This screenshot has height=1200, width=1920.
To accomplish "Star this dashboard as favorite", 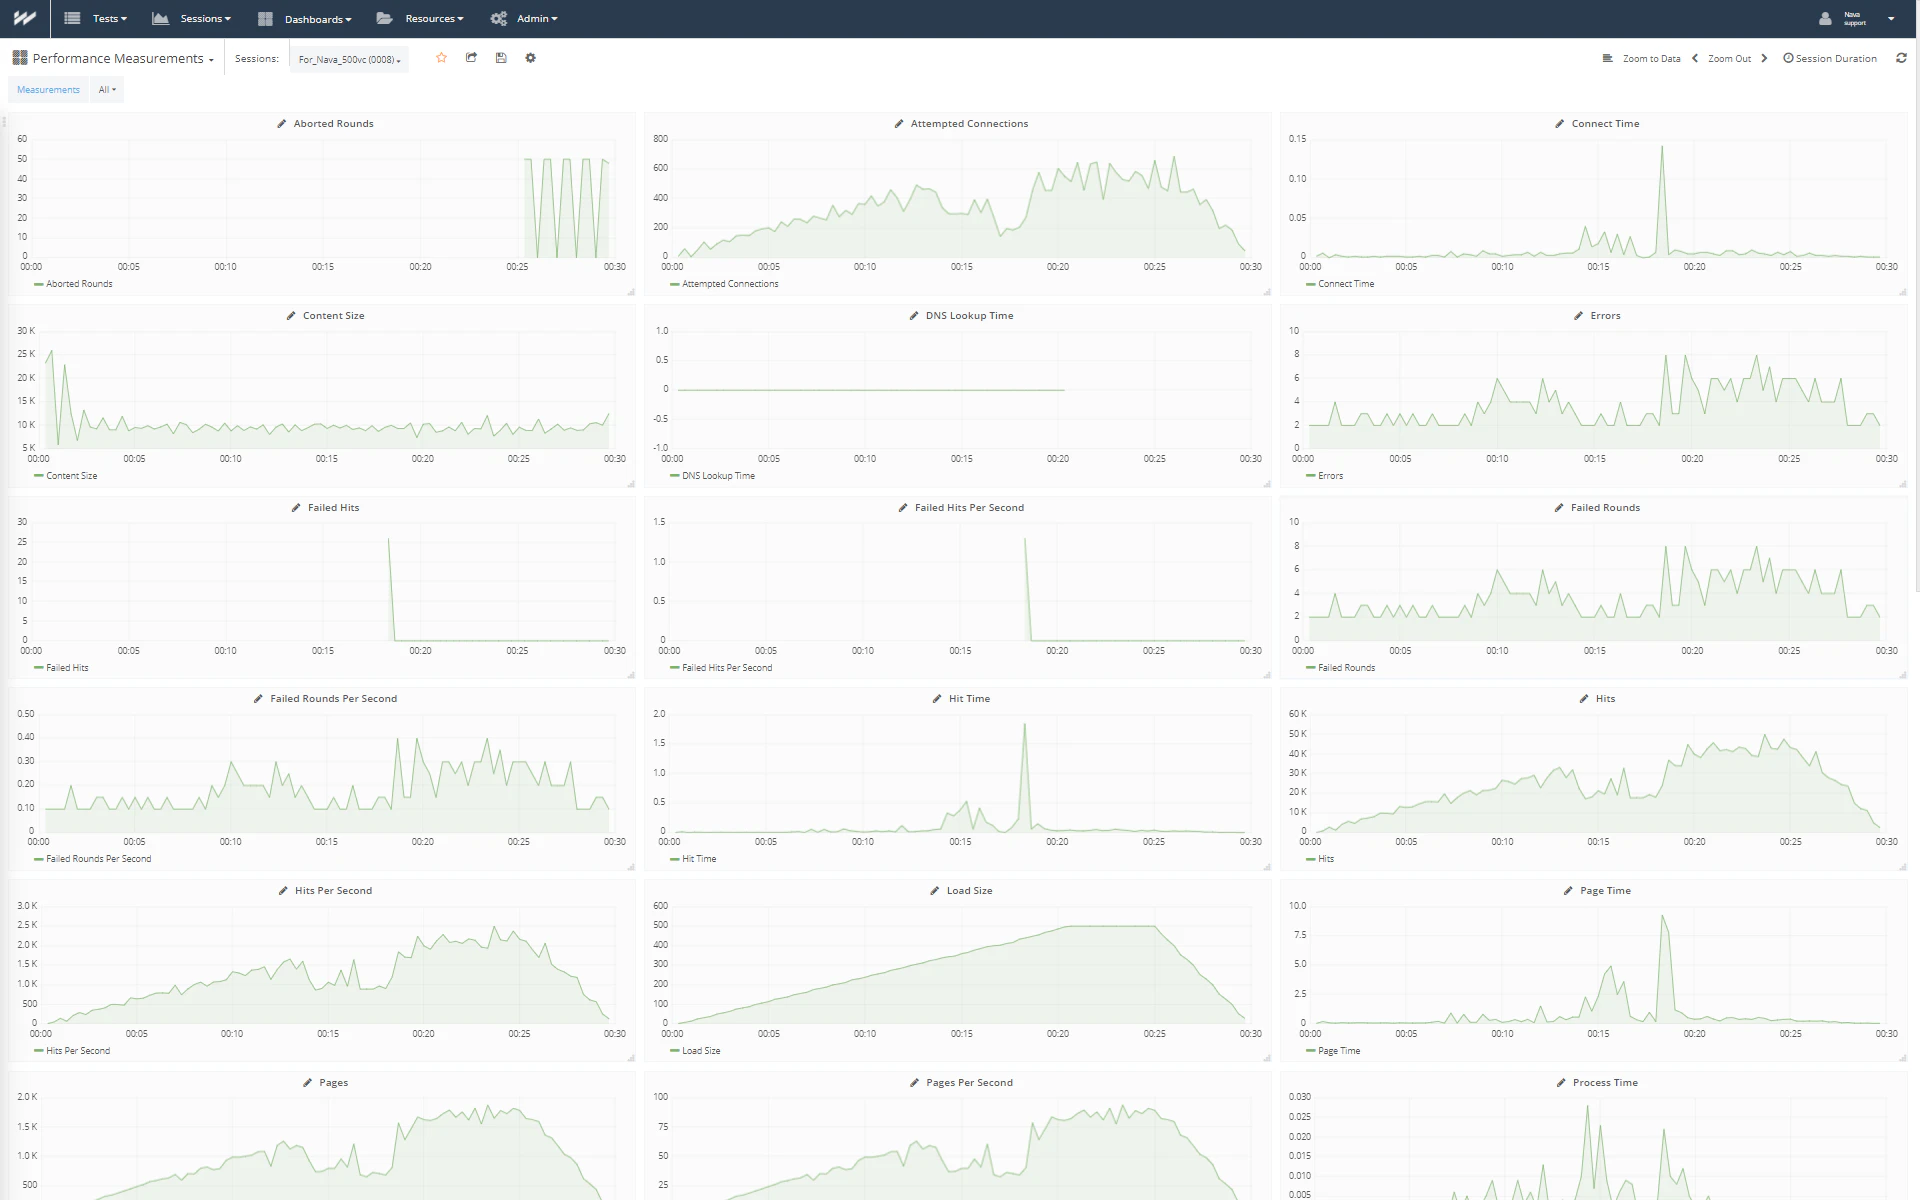I will tap(441, 58).
